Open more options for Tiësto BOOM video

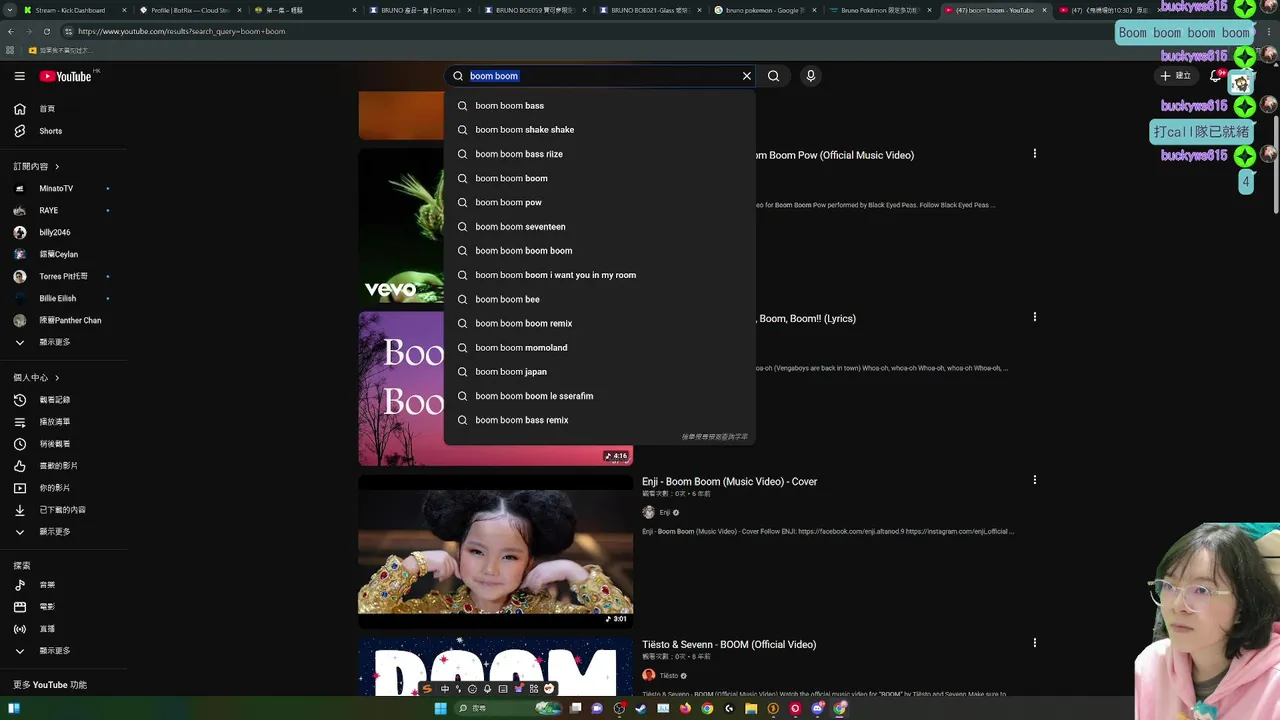[x=1034, y=643]
